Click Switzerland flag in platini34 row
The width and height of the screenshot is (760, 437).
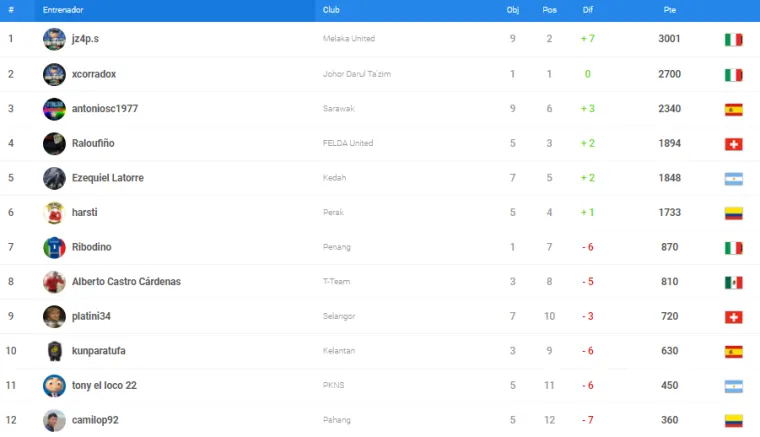pyautogui.click(x=733, y=317)
